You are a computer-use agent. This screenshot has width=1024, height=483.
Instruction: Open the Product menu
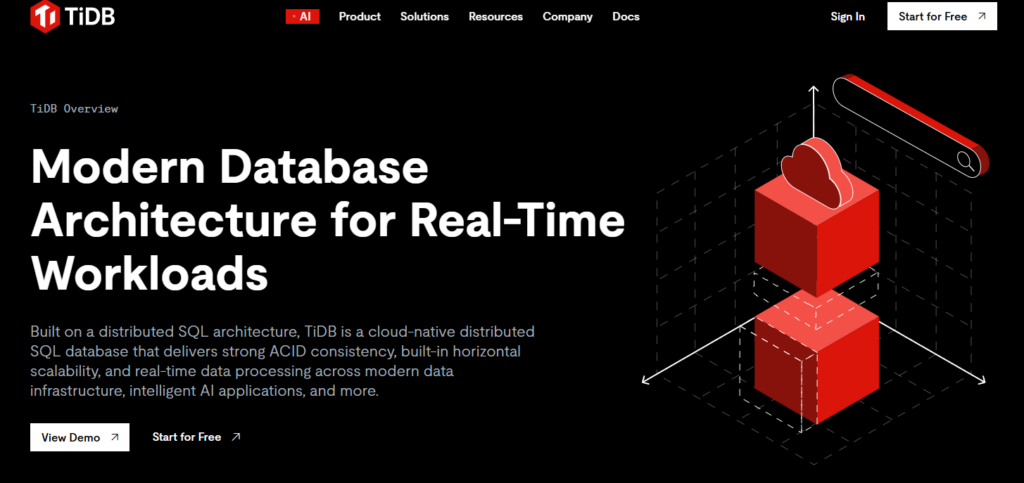(x=360, y=17)
